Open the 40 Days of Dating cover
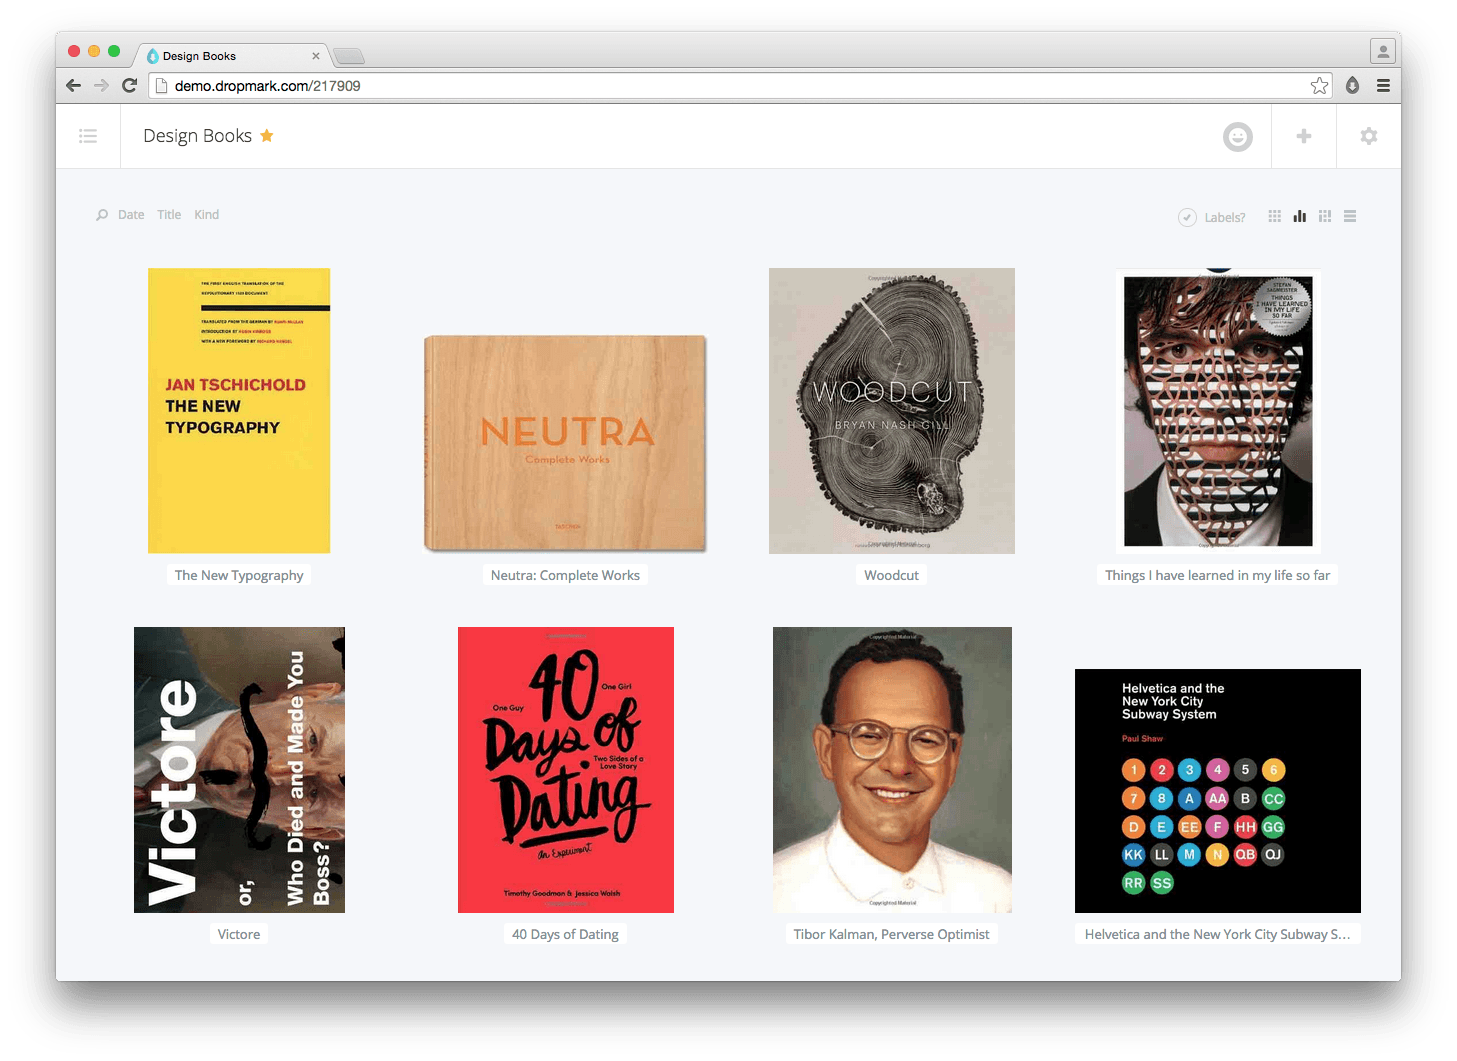This screenshot has width=1457, height=1061. pos(566,770)
